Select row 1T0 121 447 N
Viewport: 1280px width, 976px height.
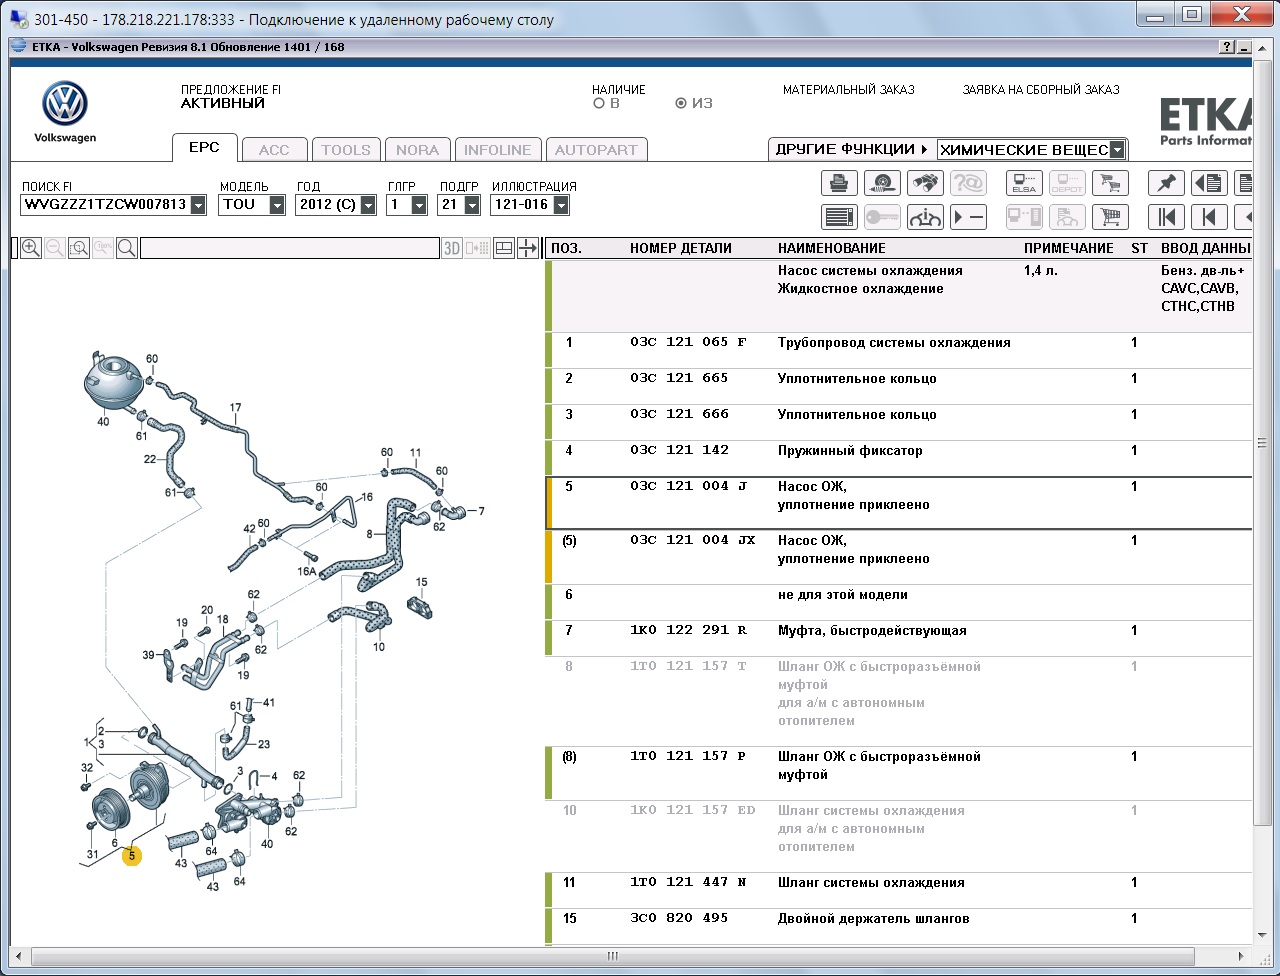900,890
